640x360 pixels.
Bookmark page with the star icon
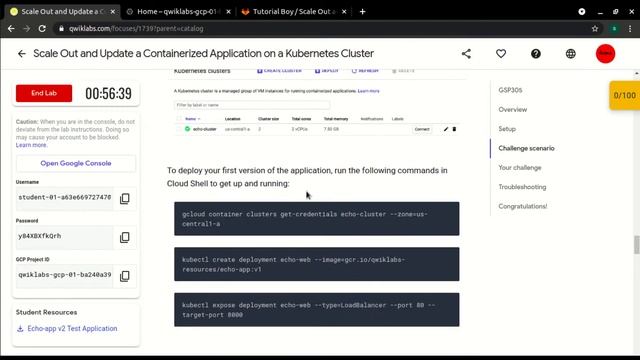(x=595, y=29)
